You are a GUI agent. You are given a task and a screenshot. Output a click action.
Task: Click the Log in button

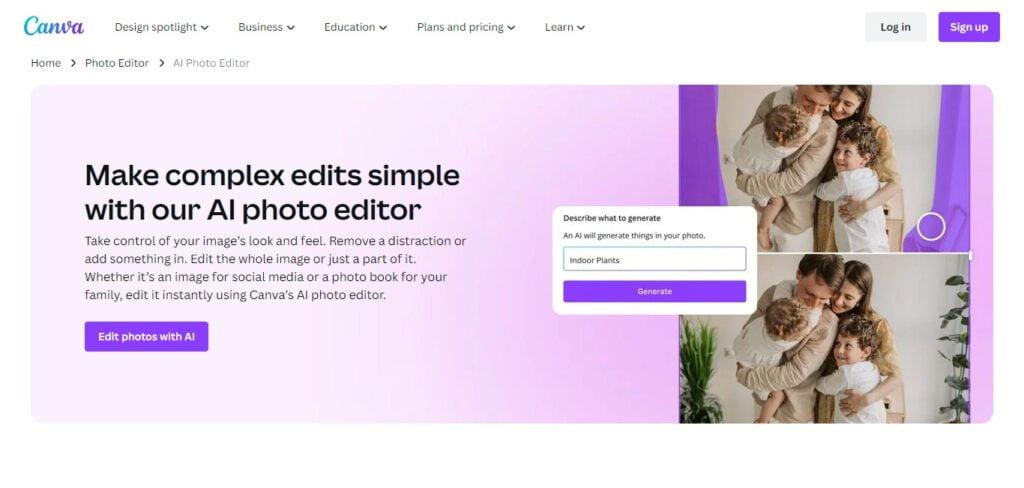pos(895,27)
